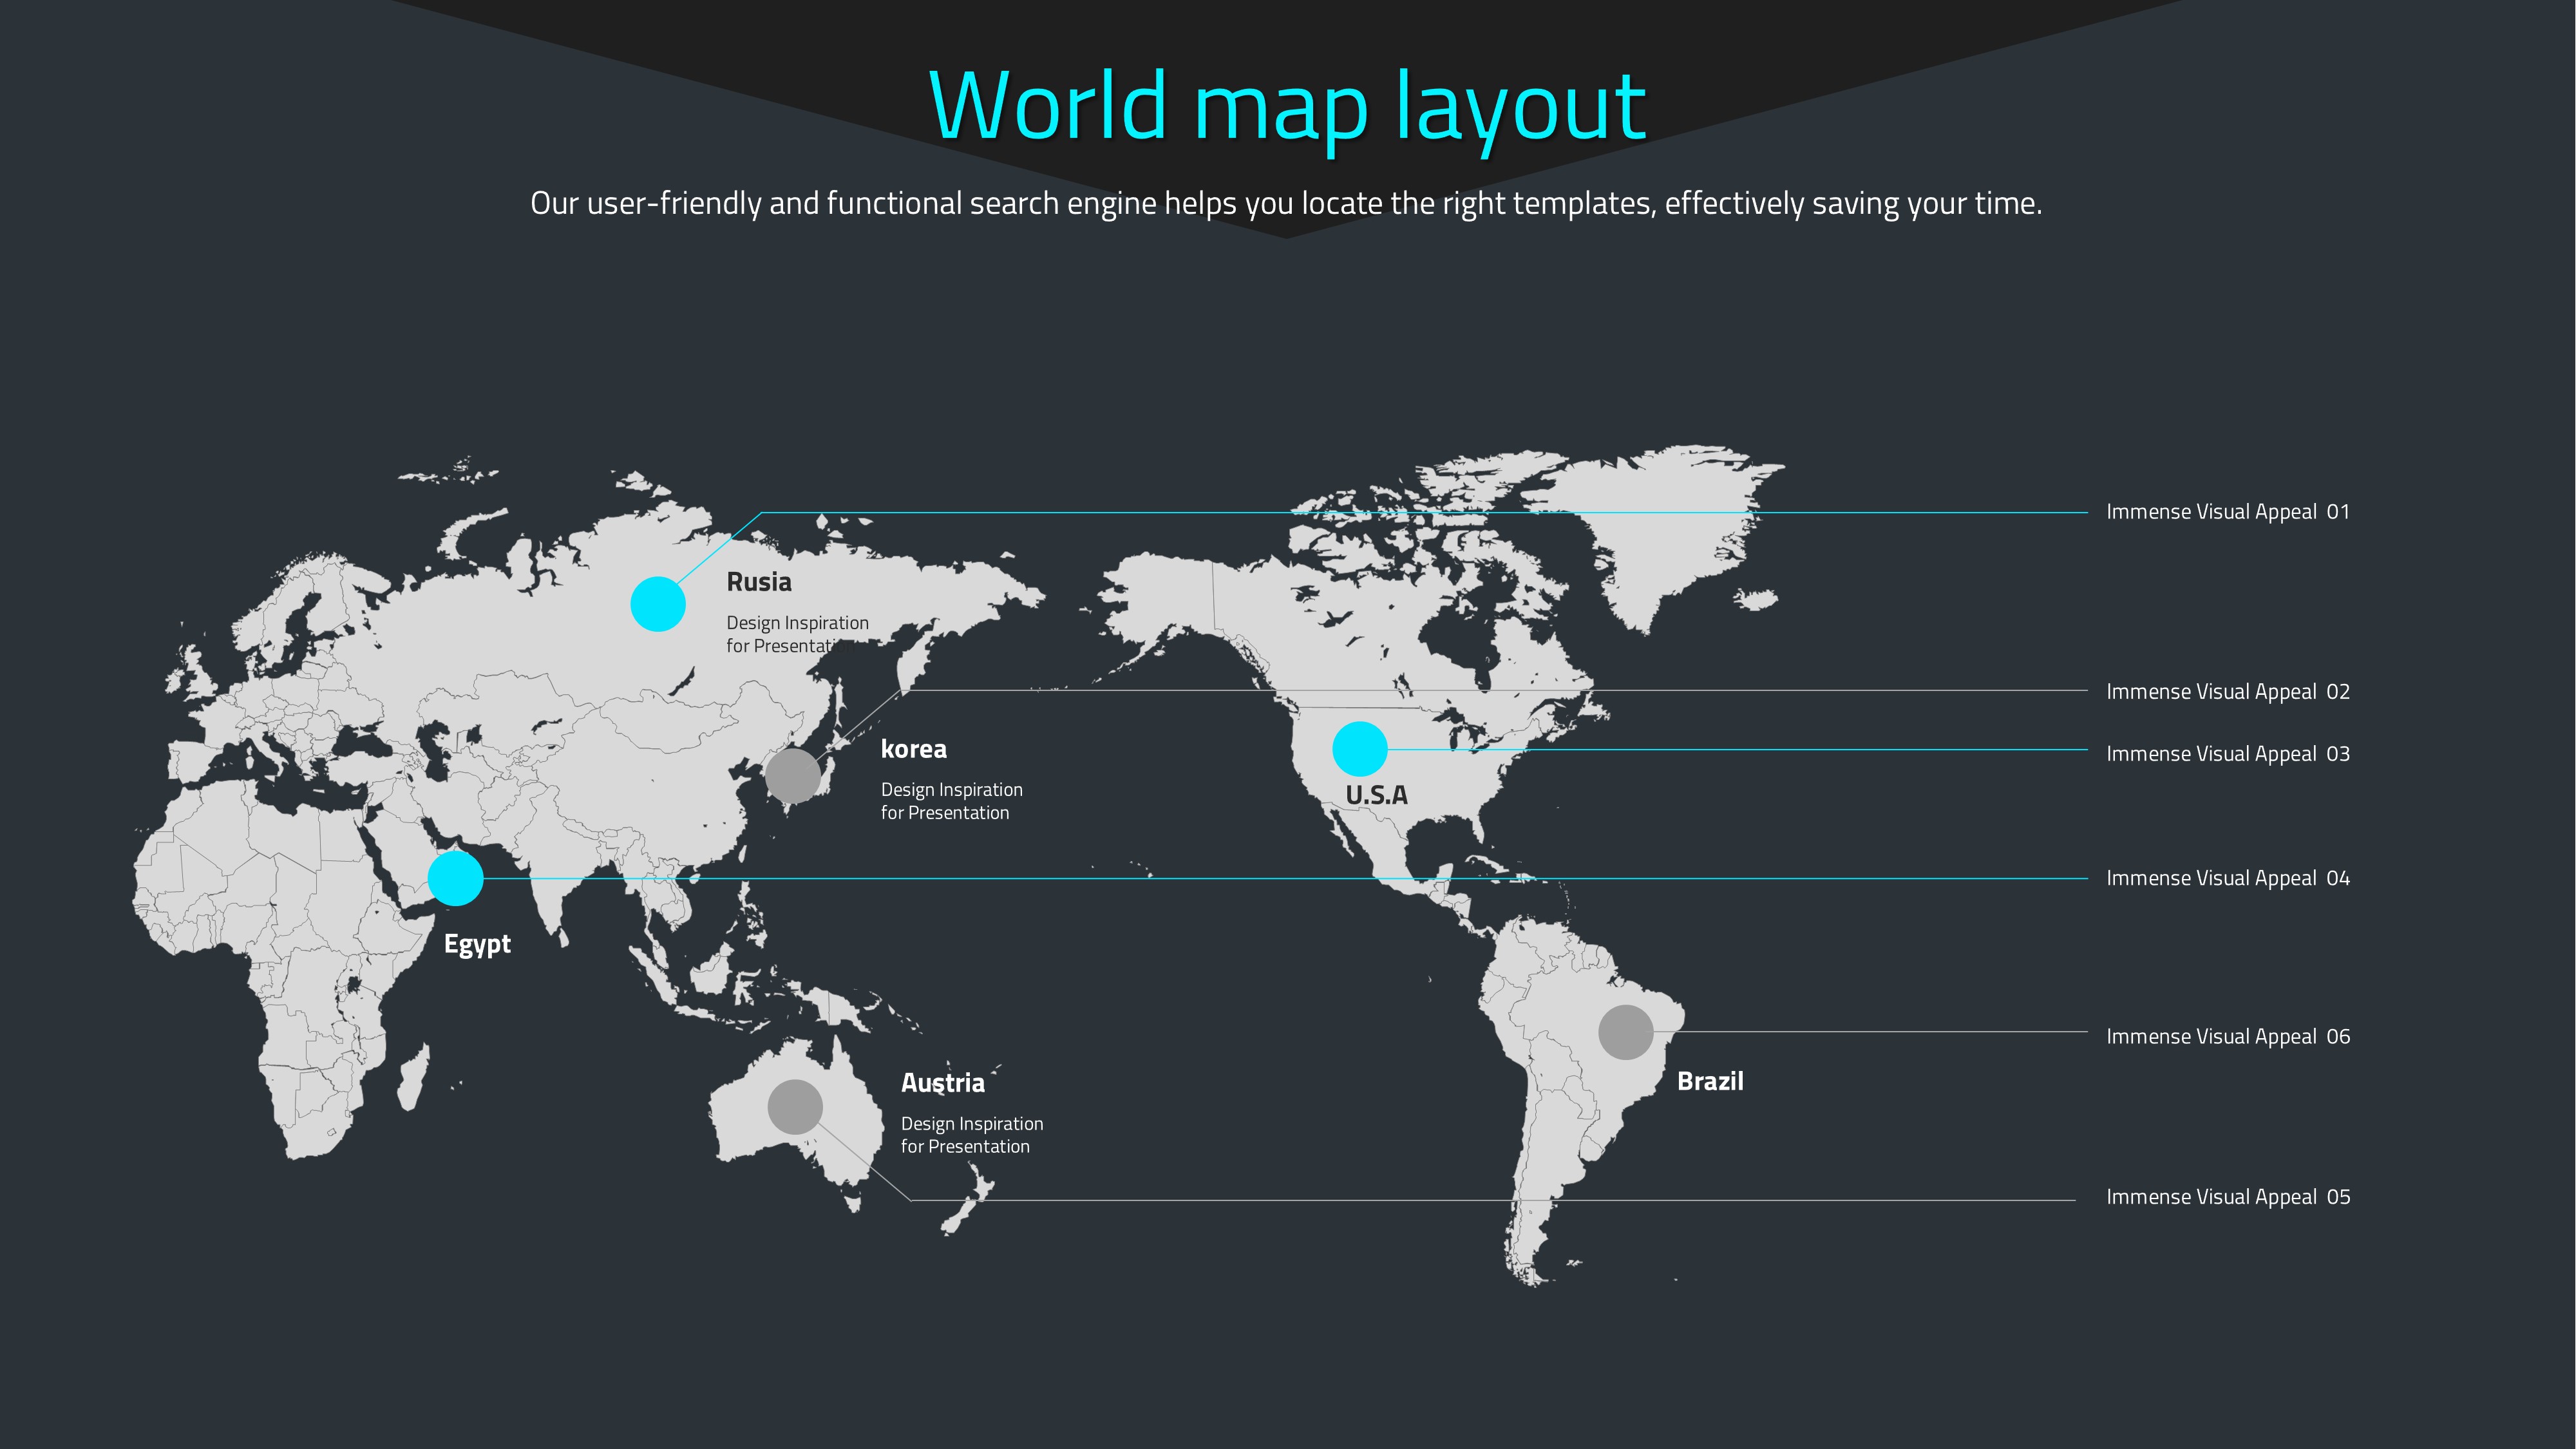
Task: Click the cyan circle marker above Egypt label
Action: coord(455,879)
